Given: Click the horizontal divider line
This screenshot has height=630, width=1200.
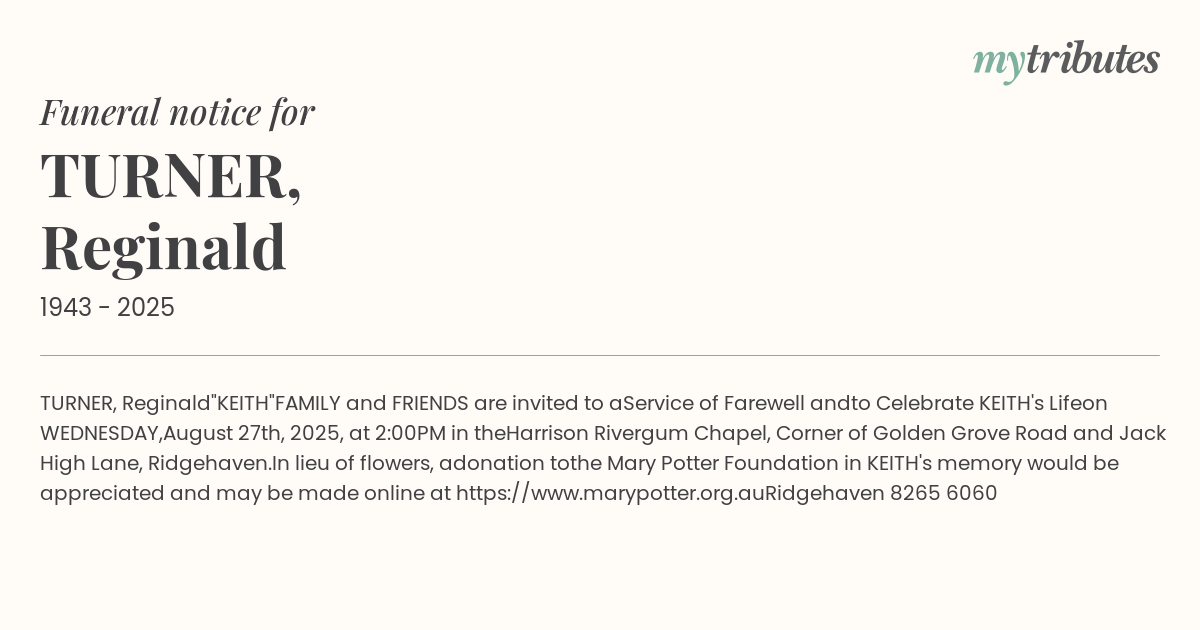Looking at the screenshot, I should [600, 355].
